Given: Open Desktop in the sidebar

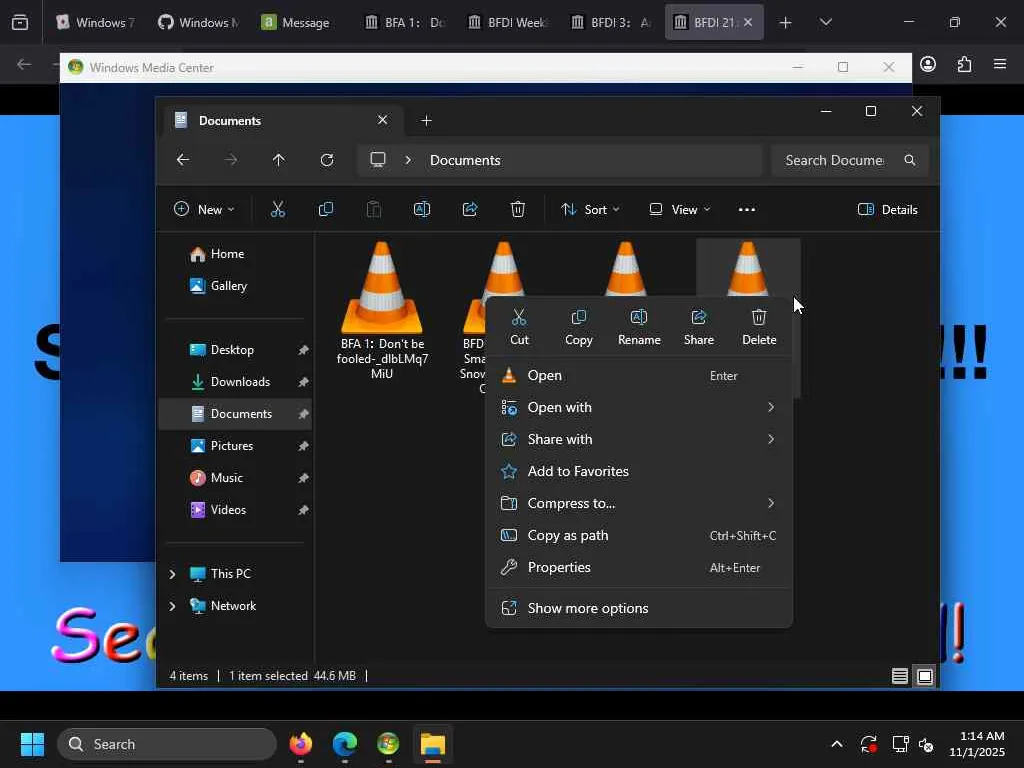Looking at the screenshot, I should [x=235, y=350].
